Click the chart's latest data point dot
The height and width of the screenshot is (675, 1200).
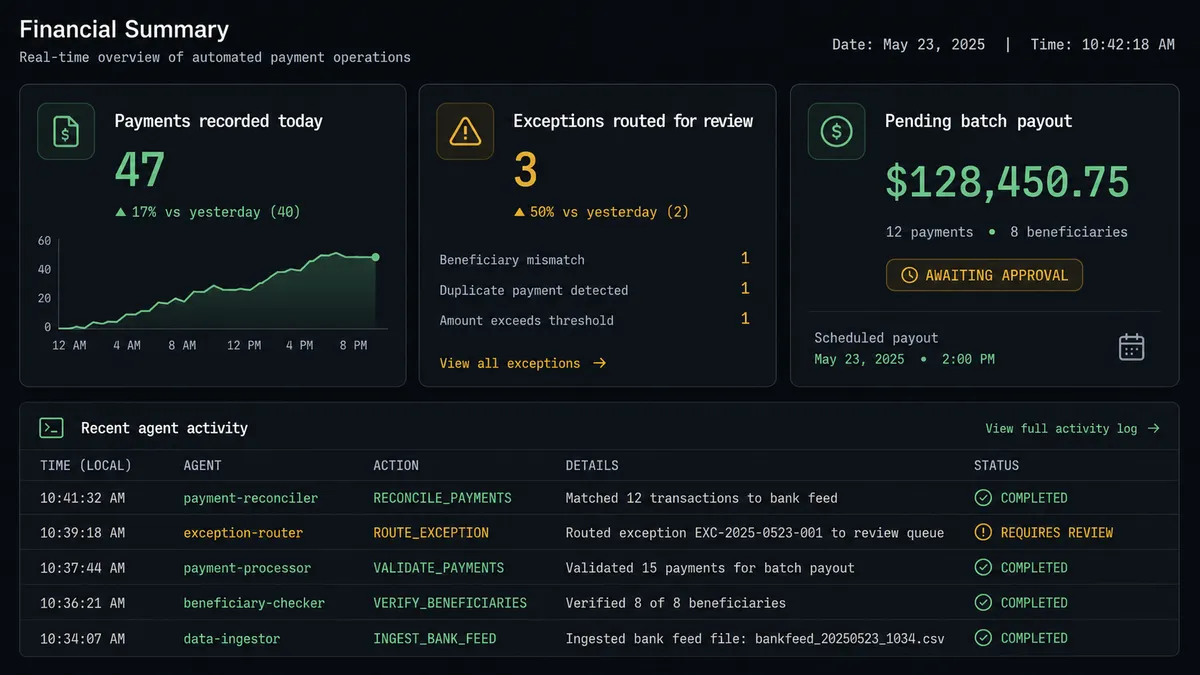point(375,257)
